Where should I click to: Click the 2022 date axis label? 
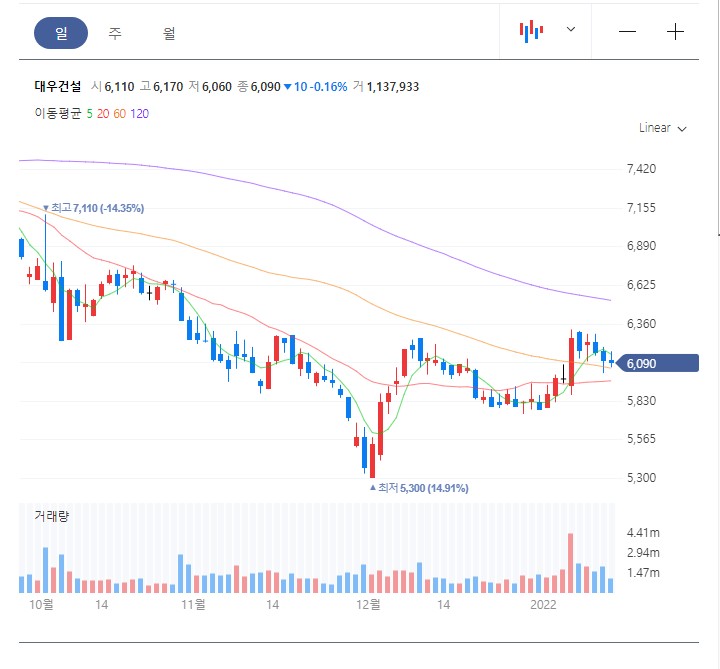543,604
